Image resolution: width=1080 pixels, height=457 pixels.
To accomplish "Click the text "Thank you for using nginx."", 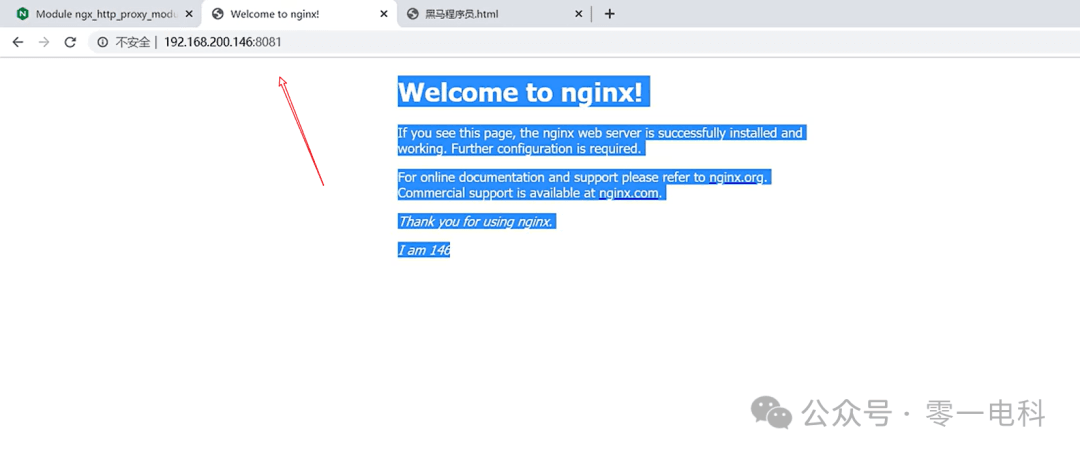I will point(477,221).
